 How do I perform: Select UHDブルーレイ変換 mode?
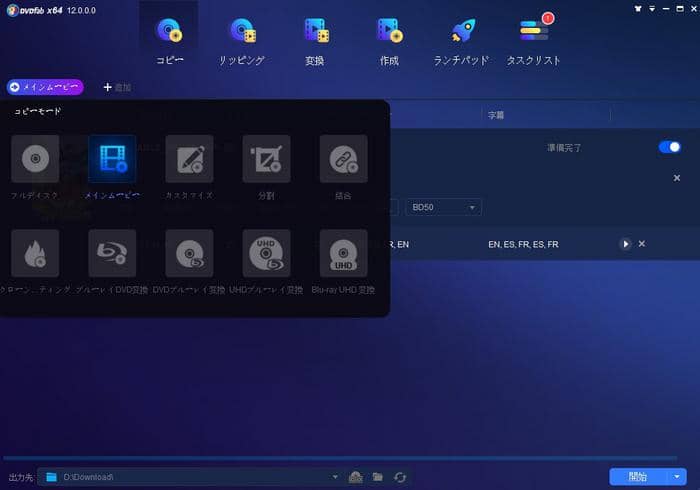[266, 253]
